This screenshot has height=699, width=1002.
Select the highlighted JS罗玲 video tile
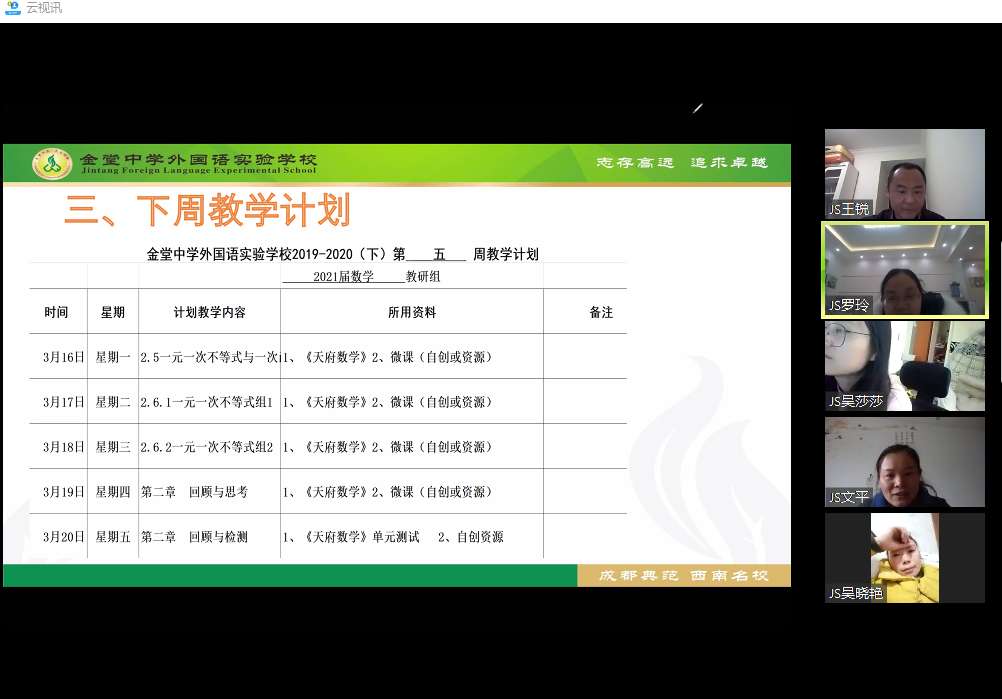(904, 270)
